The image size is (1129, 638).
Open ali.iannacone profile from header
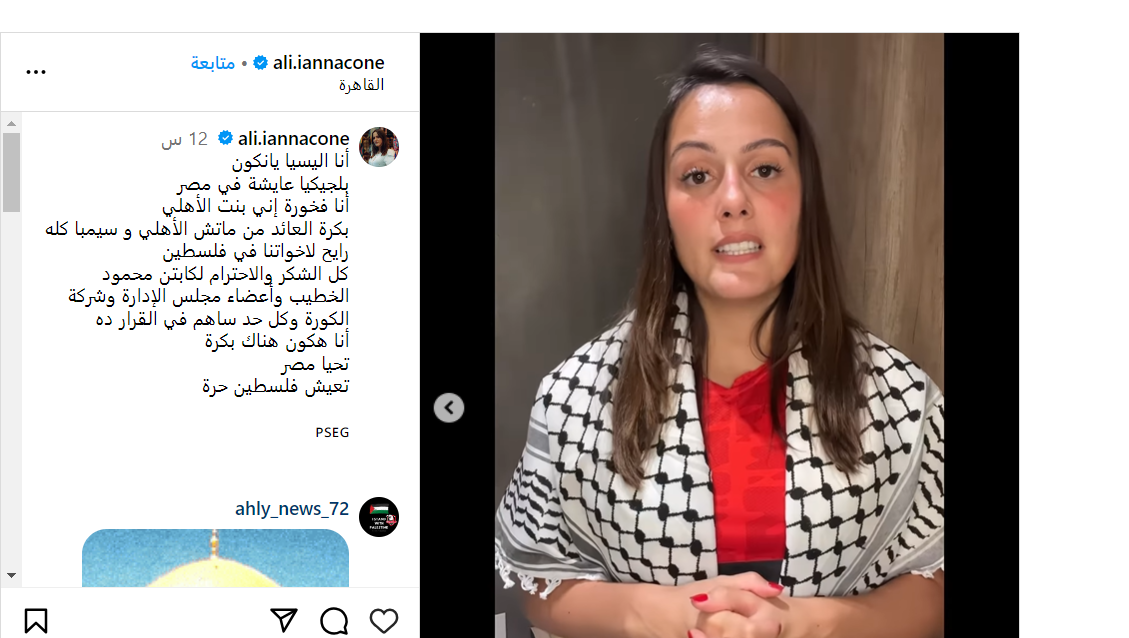[328, 63]
